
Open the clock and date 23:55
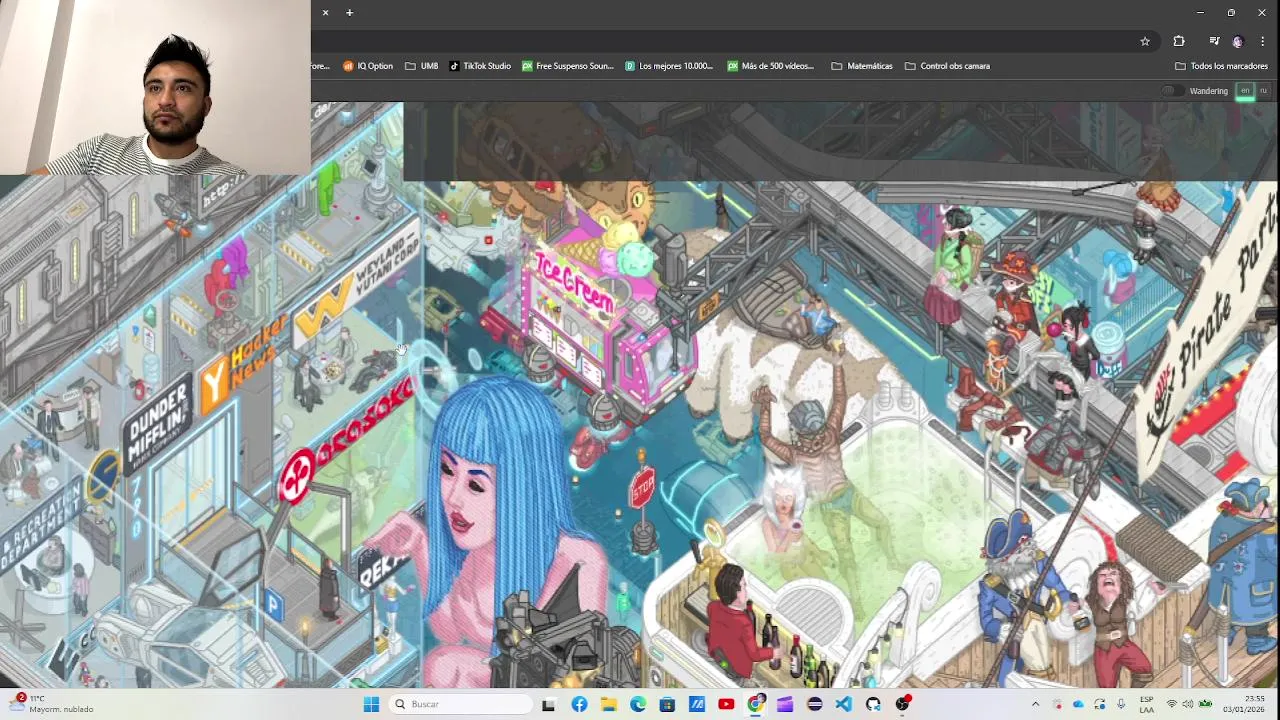(1243, 704)
